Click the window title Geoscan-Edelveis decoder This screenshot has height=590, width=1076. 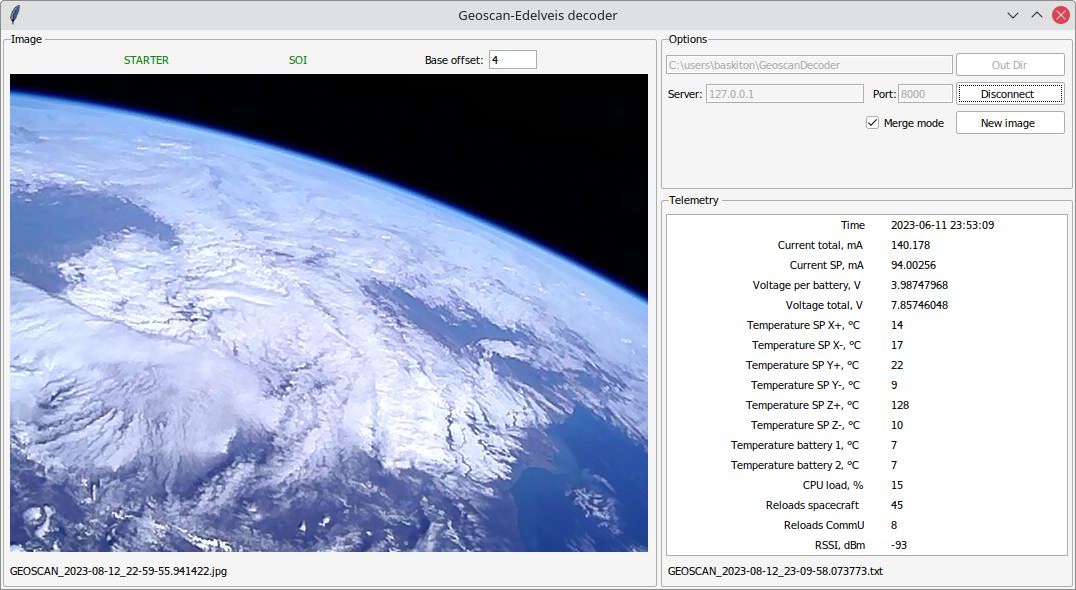point(538,15)
